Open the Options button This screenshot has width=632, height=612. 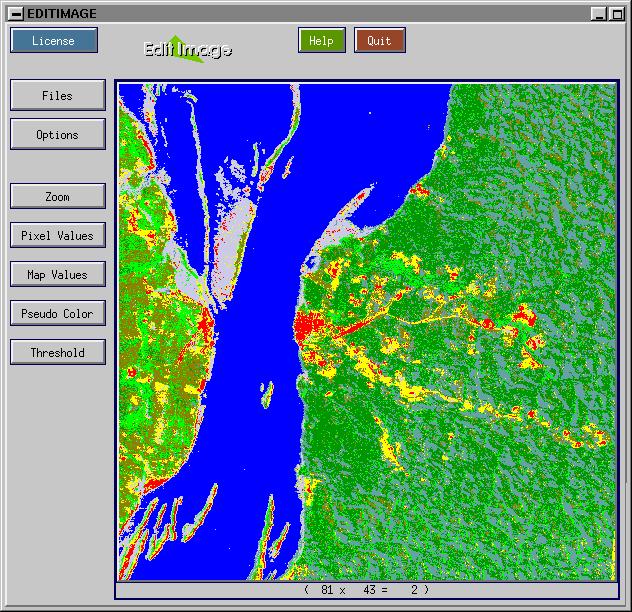(58, 134)
